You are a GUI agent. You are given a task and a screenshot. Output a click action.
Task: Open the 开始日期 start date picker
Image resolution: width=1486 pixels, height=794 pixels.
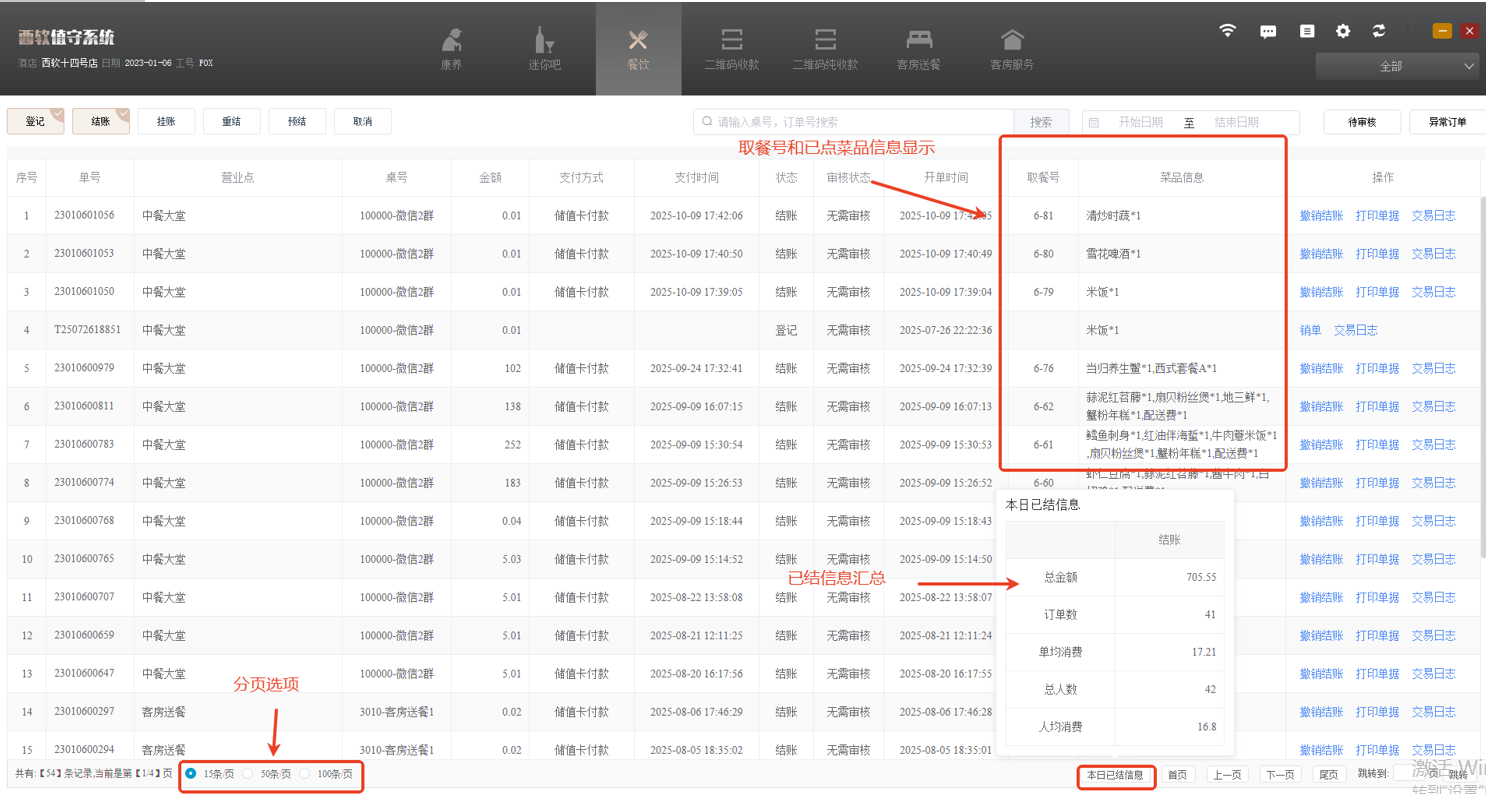(x=1140, y=122)
